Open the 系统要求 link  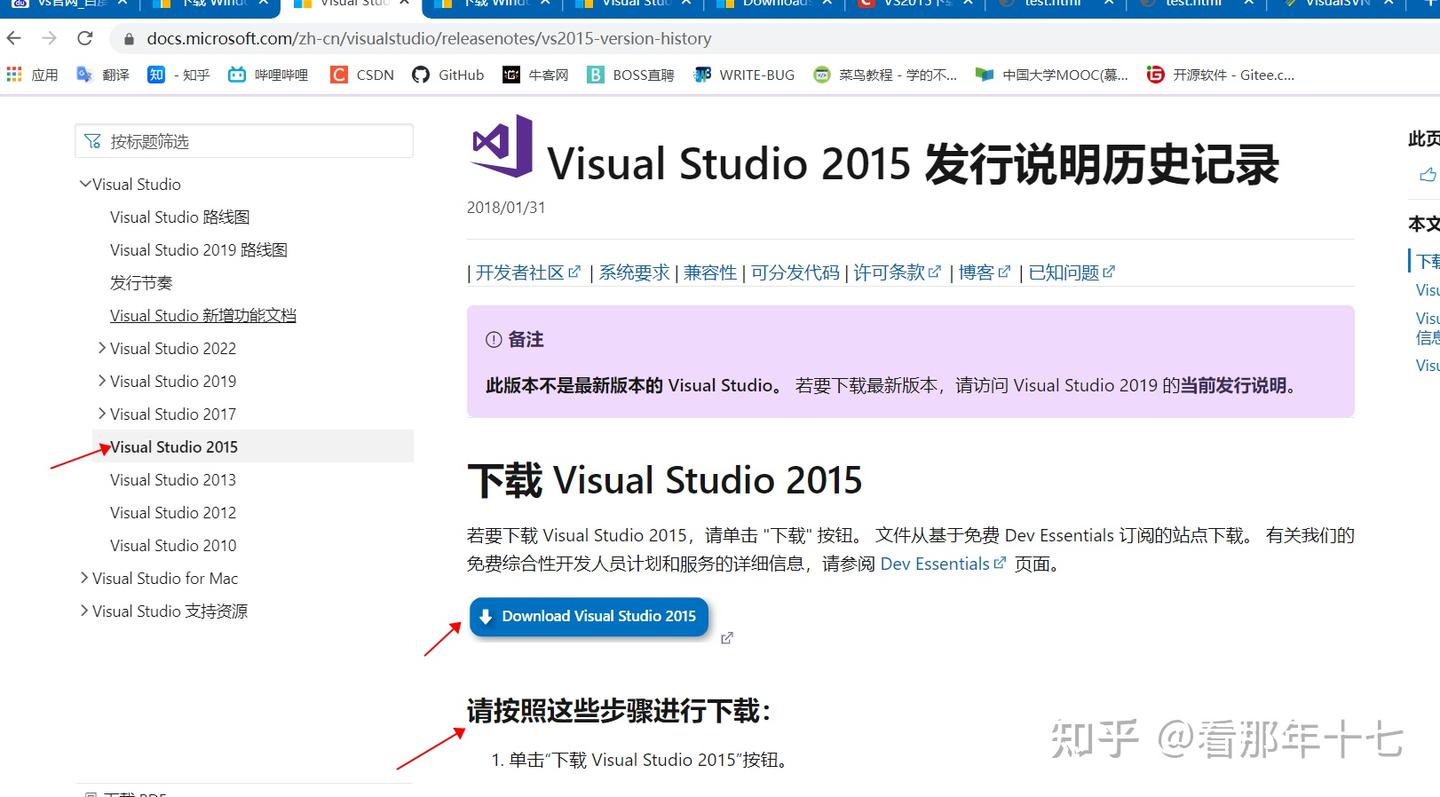[x=634, y=271]
